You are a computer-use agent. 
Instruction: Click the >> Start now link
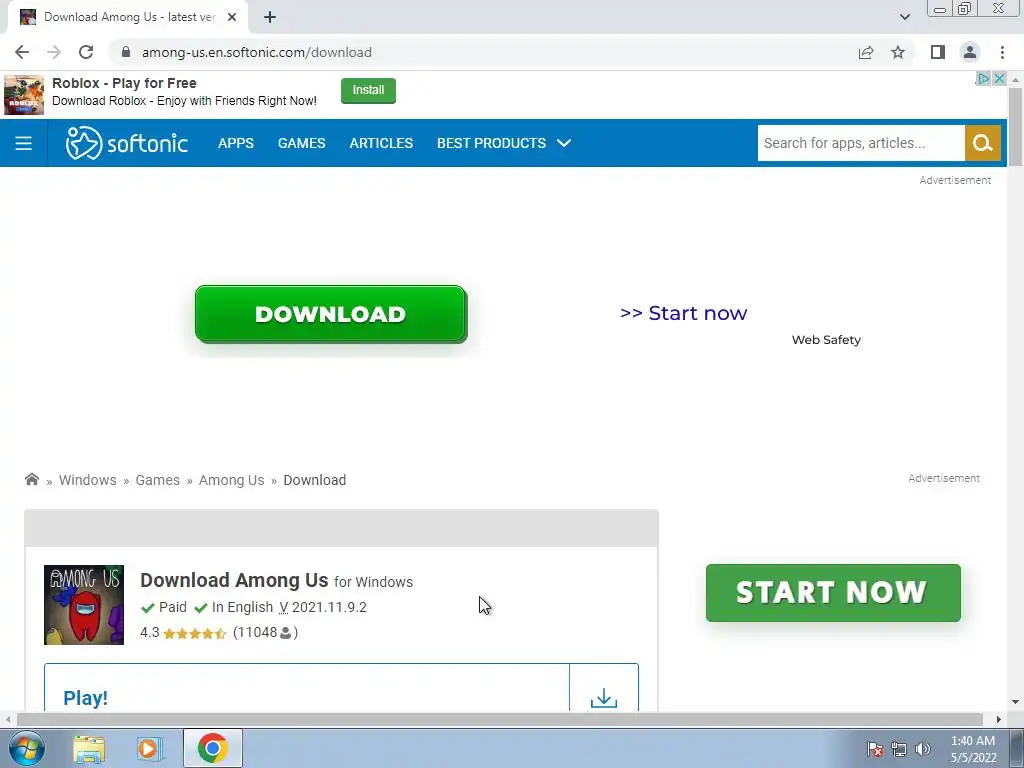coord(683,313)
